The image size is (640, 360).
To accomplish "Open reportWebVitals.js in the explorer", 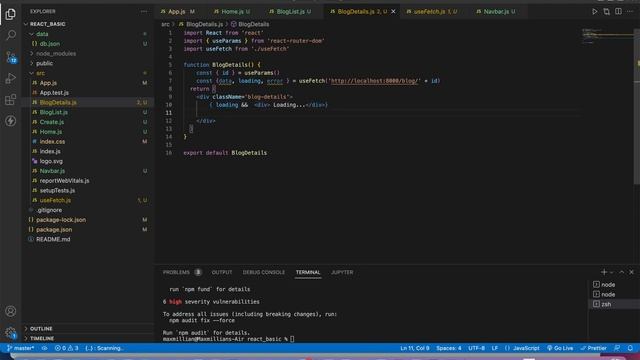I will [x=88, y=180].
